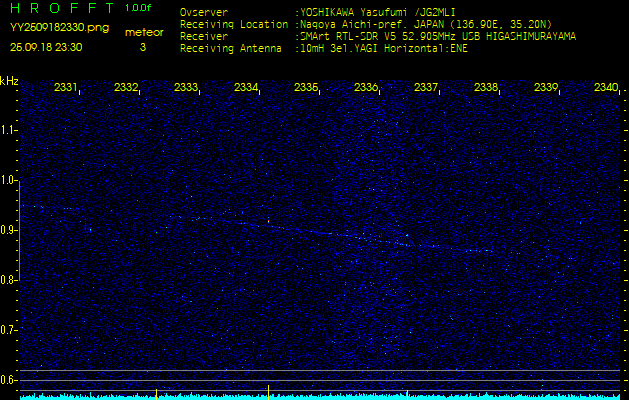
Task: Click the orange meteor label
Action: point(142,32)
